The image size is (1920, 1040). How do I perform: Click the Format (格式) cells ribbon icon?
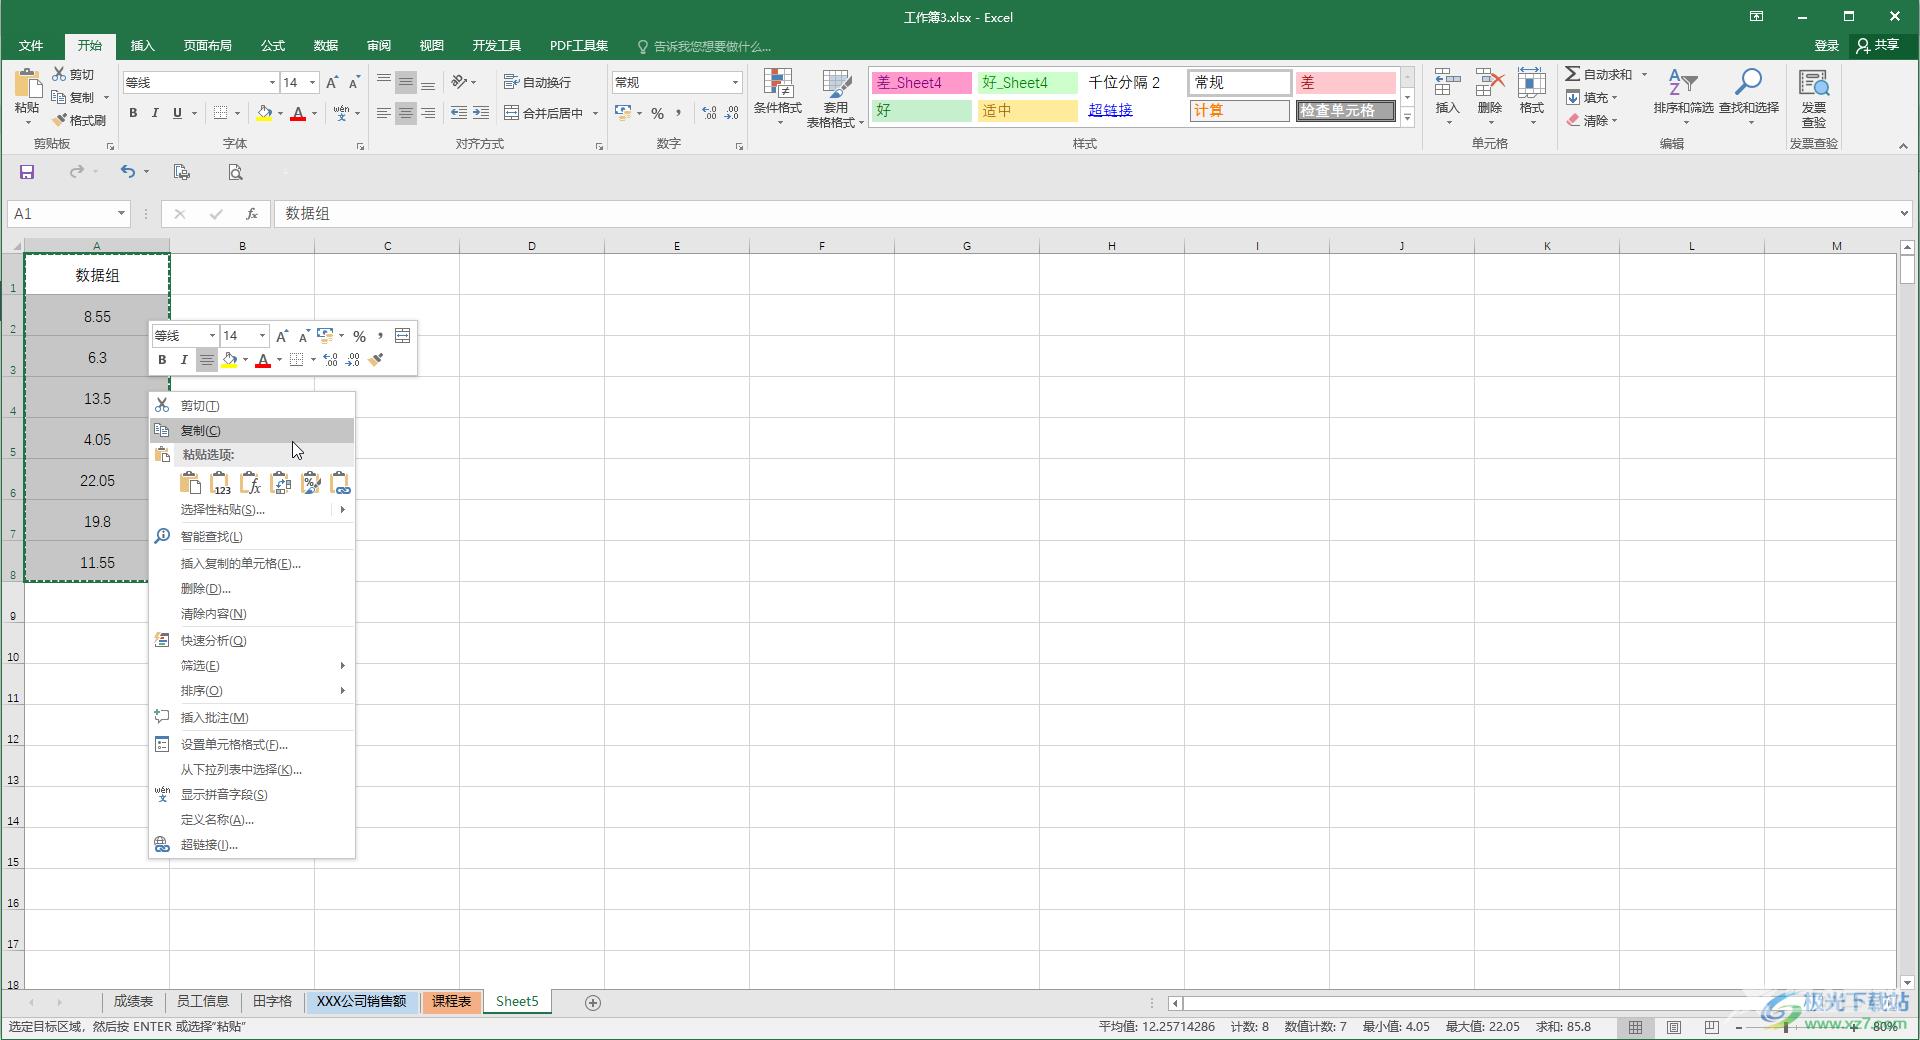pos(1531,85)
